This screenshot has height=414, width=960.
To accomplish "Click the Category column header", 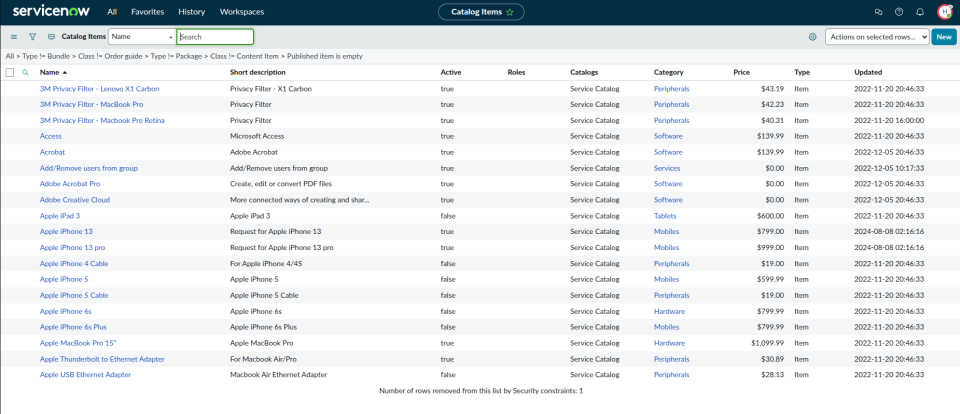I will (x=669, y=72).
